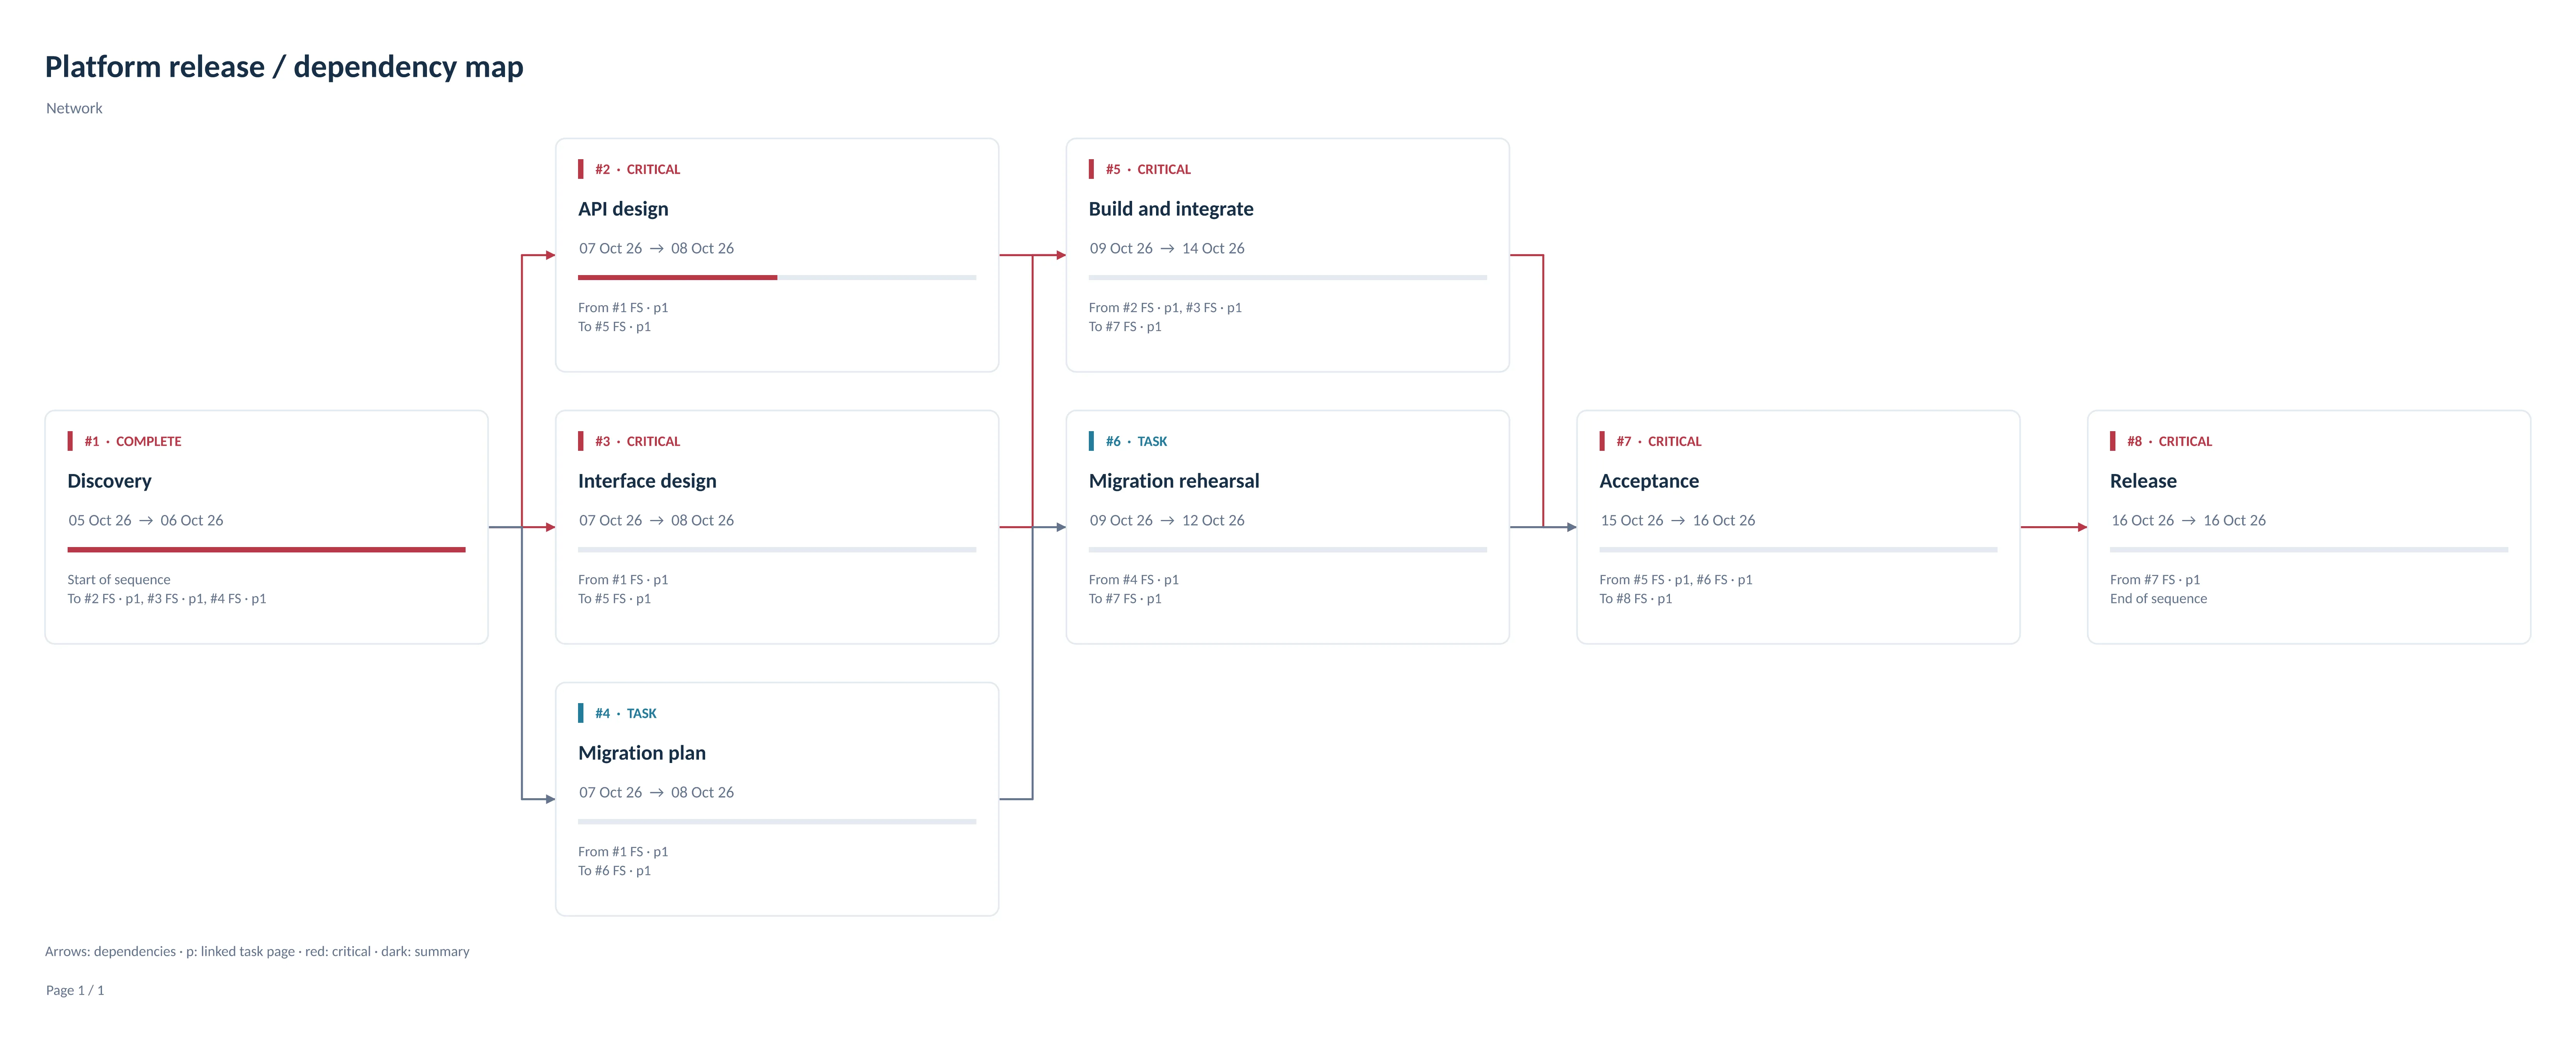
Task: Click the Interface design card heading
Action: tap(647, 481)
